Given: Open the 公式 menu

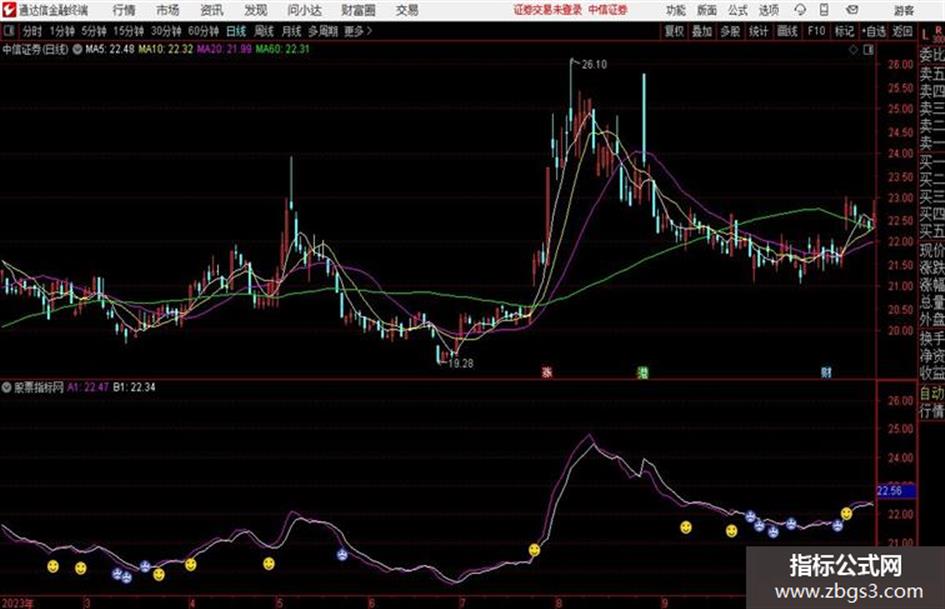Looking at the screenshot, I should tap(738, 10).
